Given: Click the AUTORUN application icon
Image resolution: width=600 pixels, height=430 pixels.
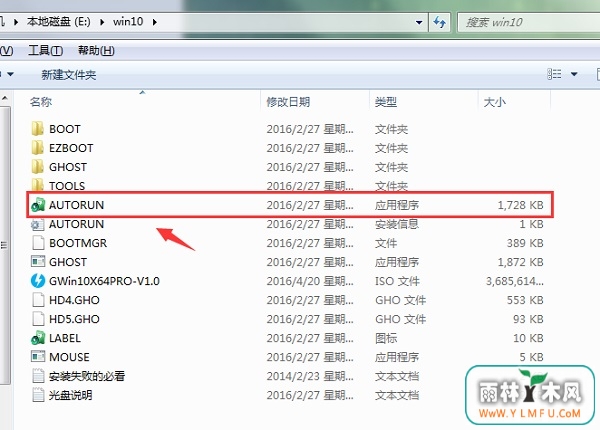Looking at the screenshot, I should 38,205.
